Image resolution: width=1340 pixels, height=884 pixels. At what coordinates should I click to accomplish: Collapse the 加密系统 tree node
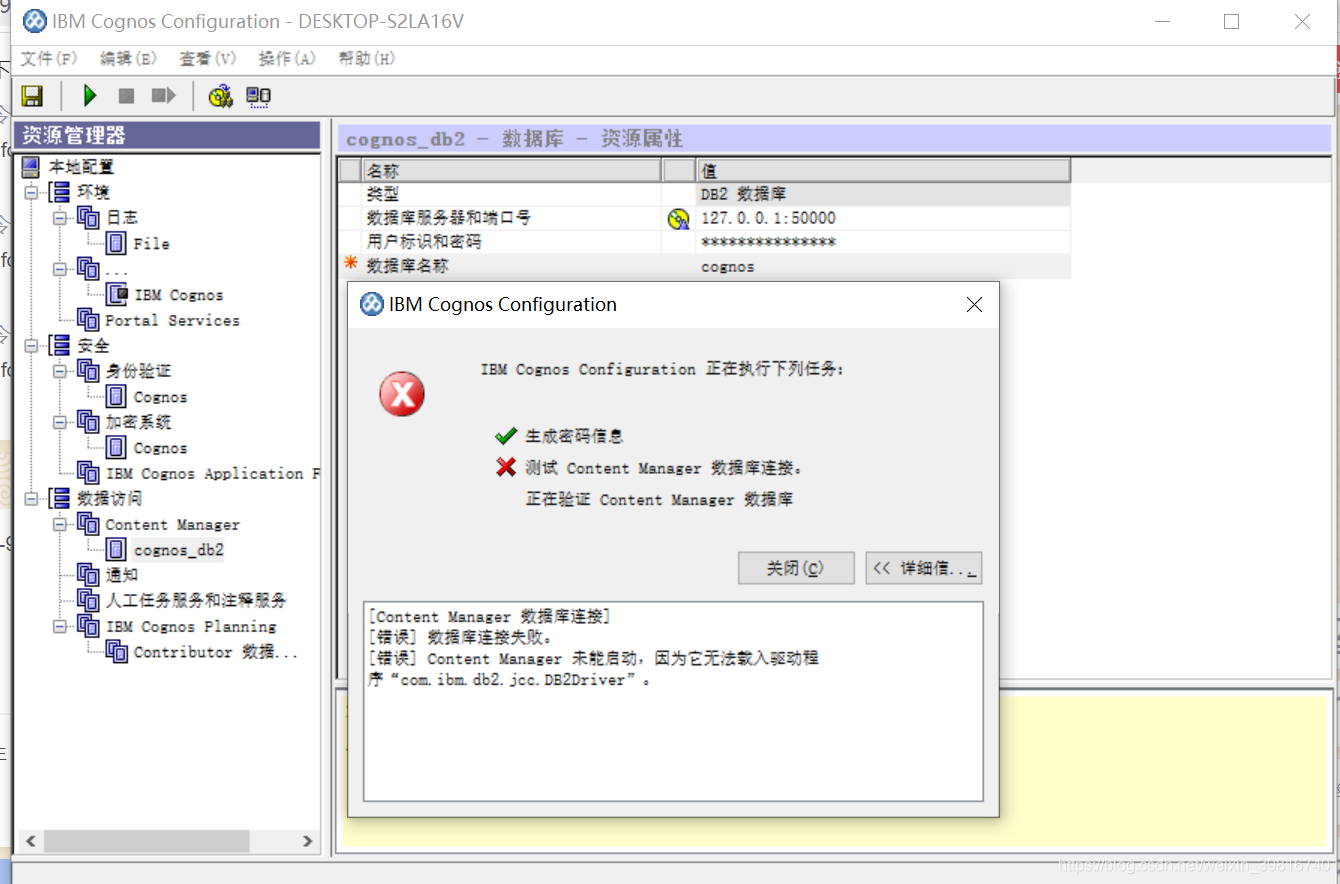[x=59, y=422]
